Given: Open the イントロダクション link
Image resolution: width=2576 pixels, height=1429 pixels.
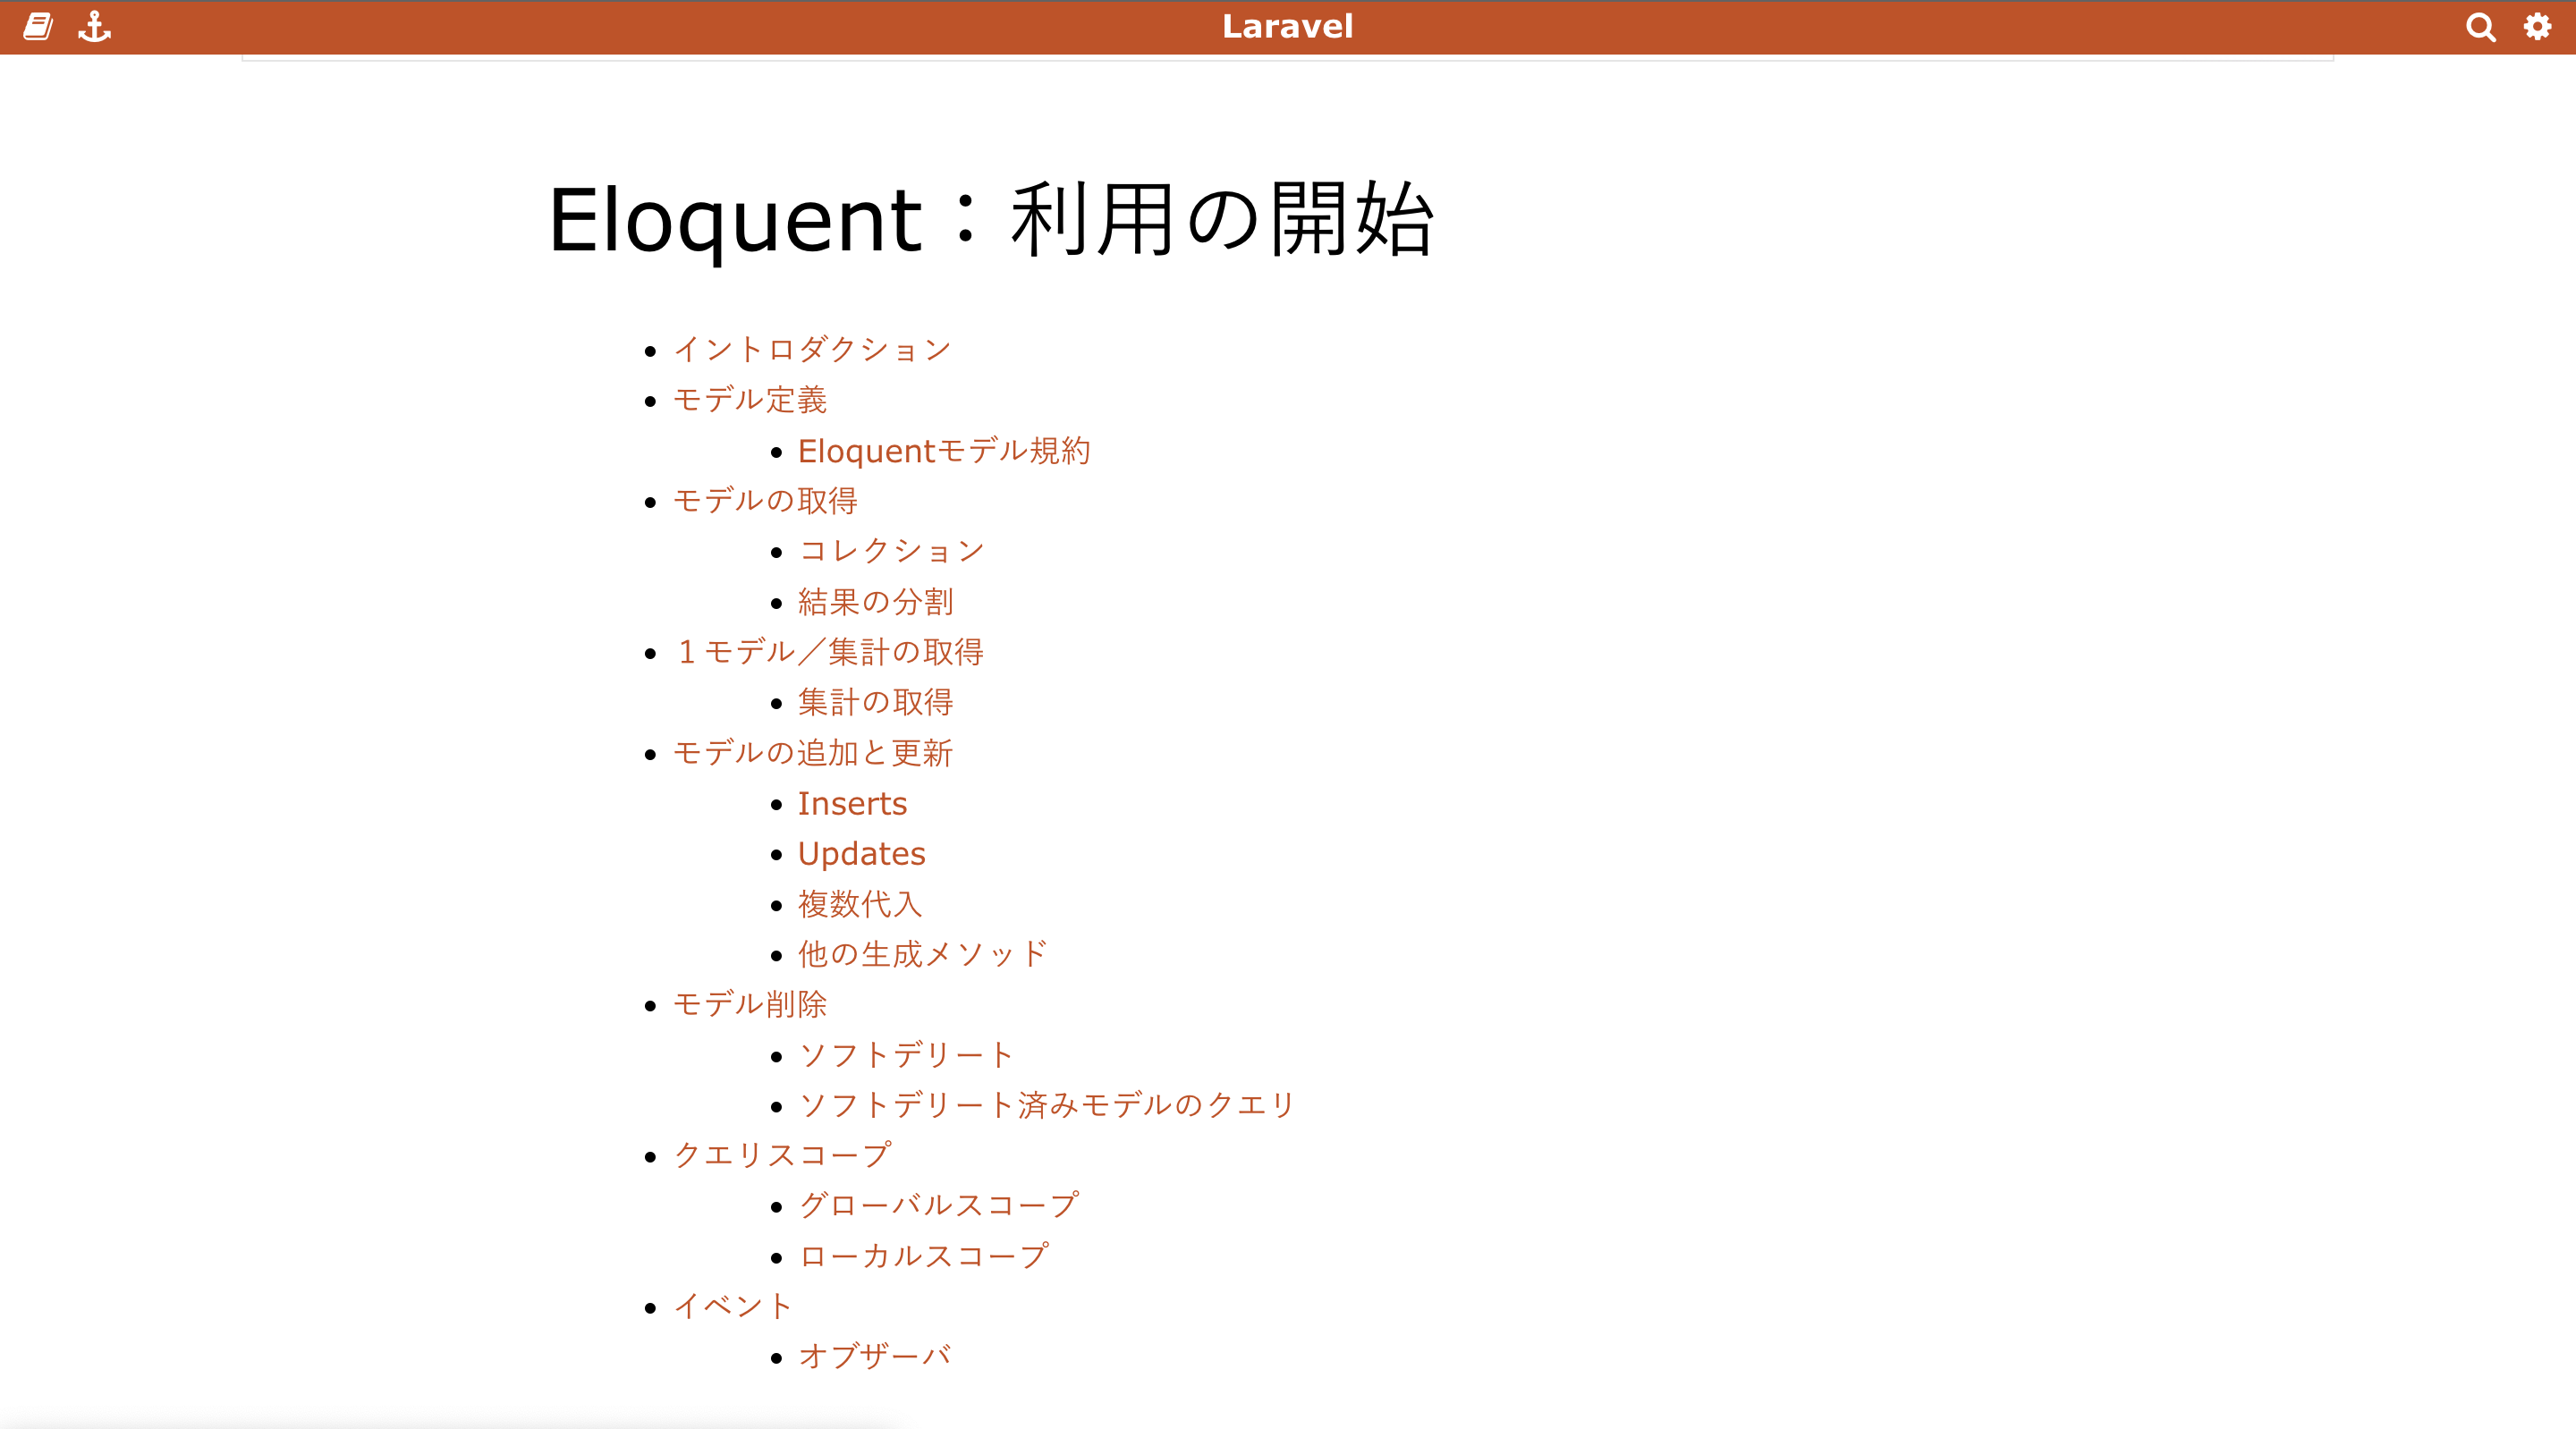Looking at the screenshot, I should [812, 349].
